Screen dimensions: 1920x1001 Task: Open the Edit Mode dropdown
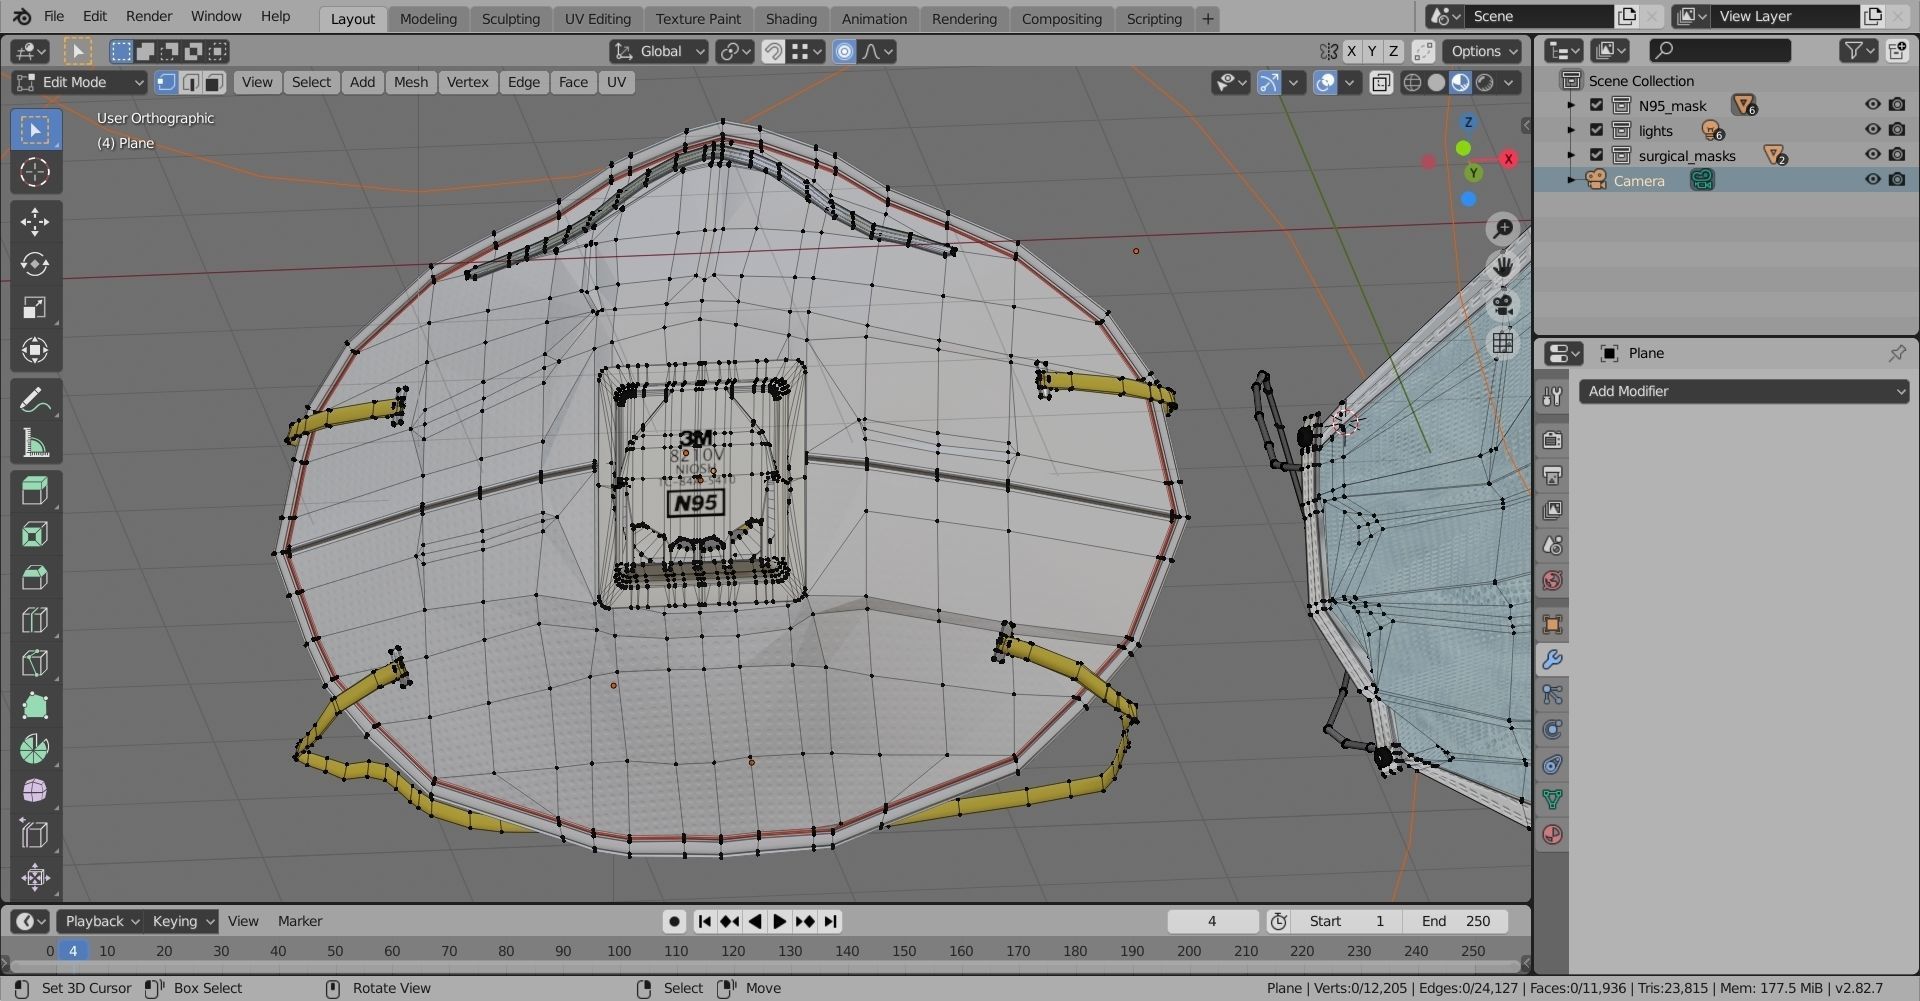(x=80, y=82)
